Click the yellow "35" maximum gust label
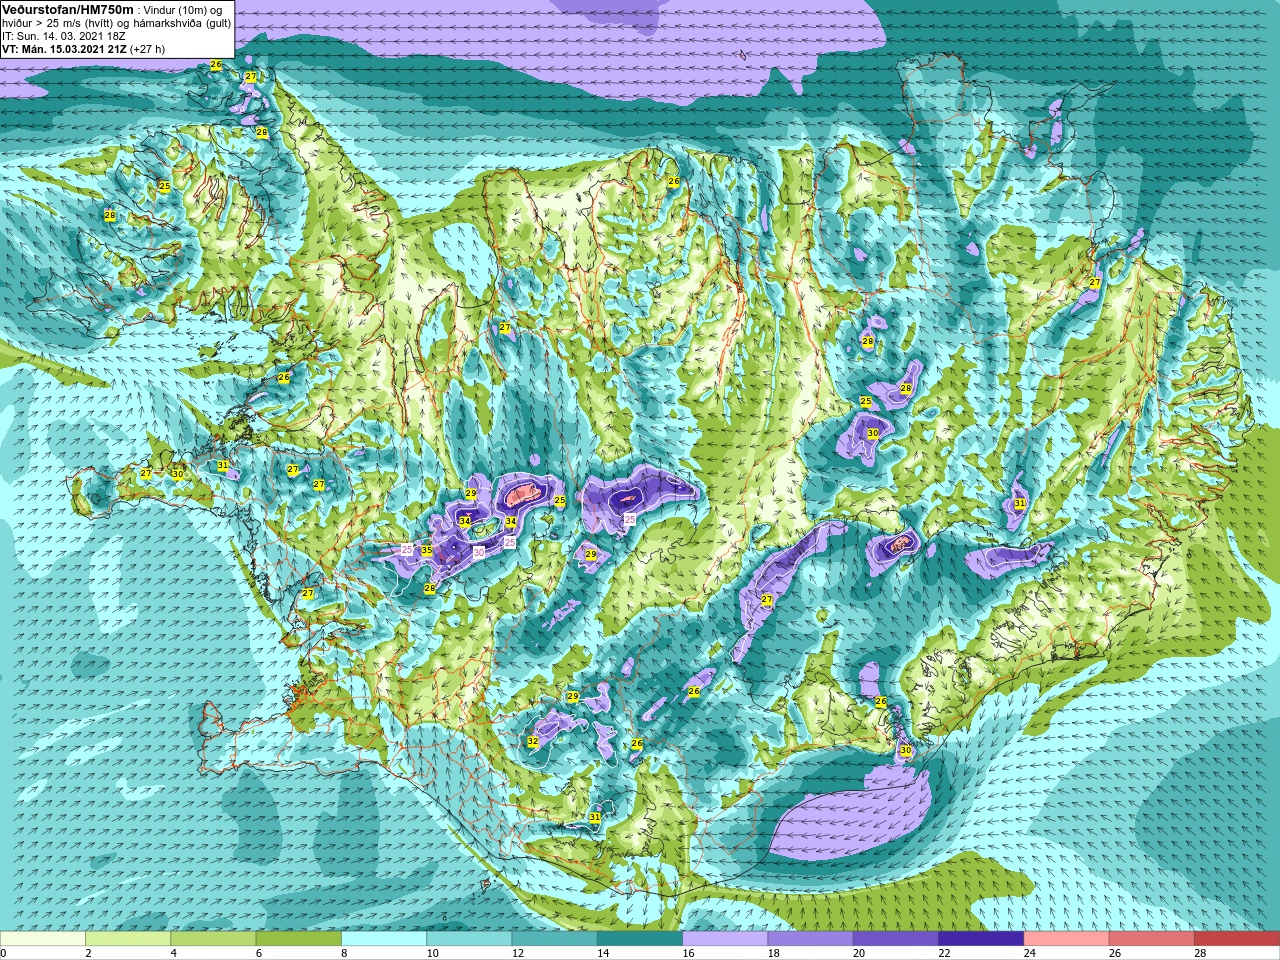 426,550
